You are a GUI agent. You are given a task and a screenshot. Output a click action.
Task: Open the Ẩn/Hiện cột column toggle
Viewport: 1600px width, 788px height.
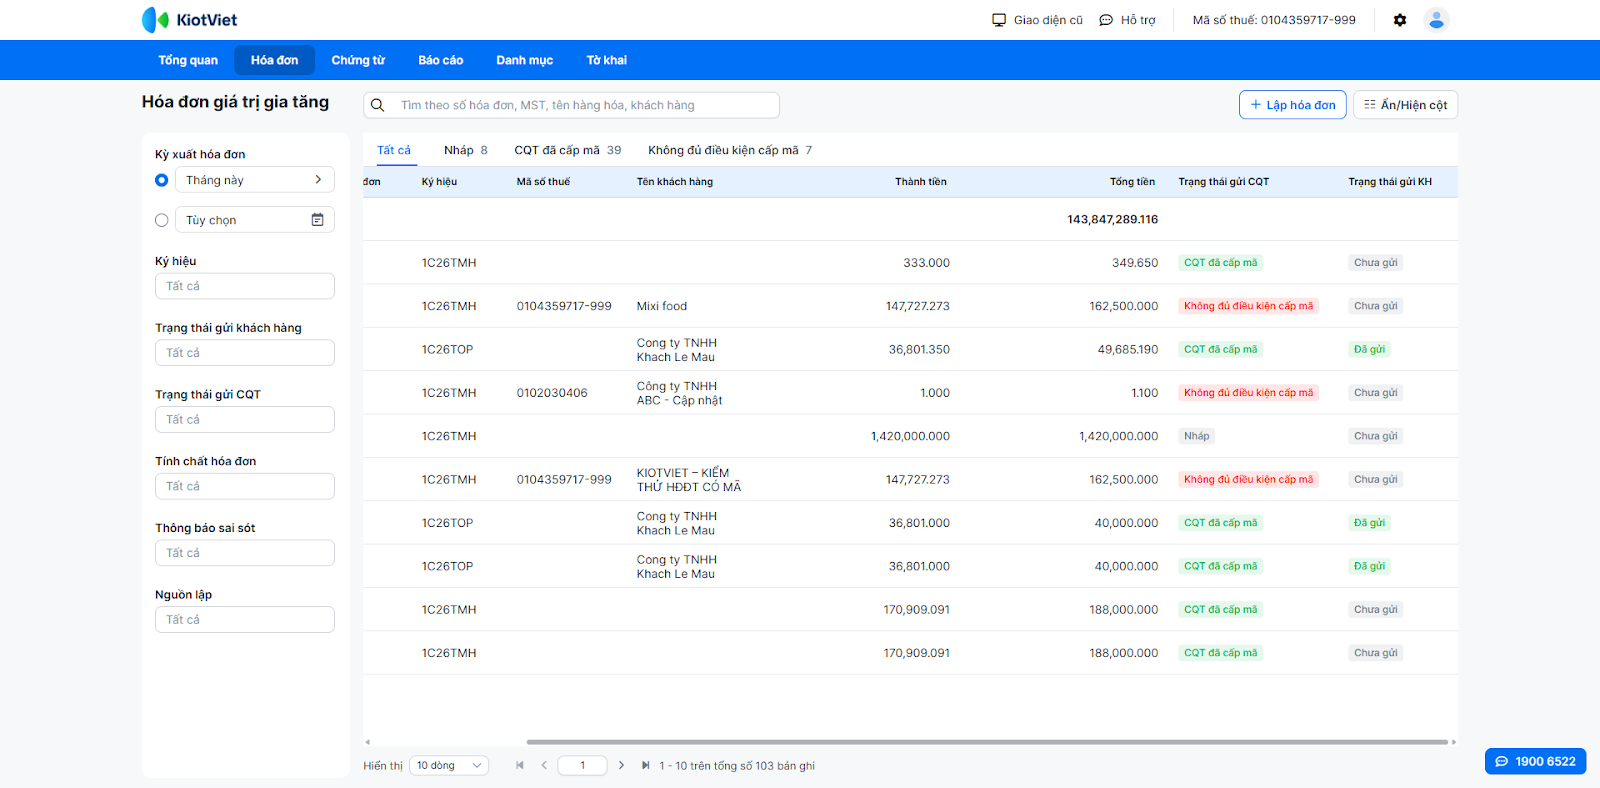[1405, 105]
